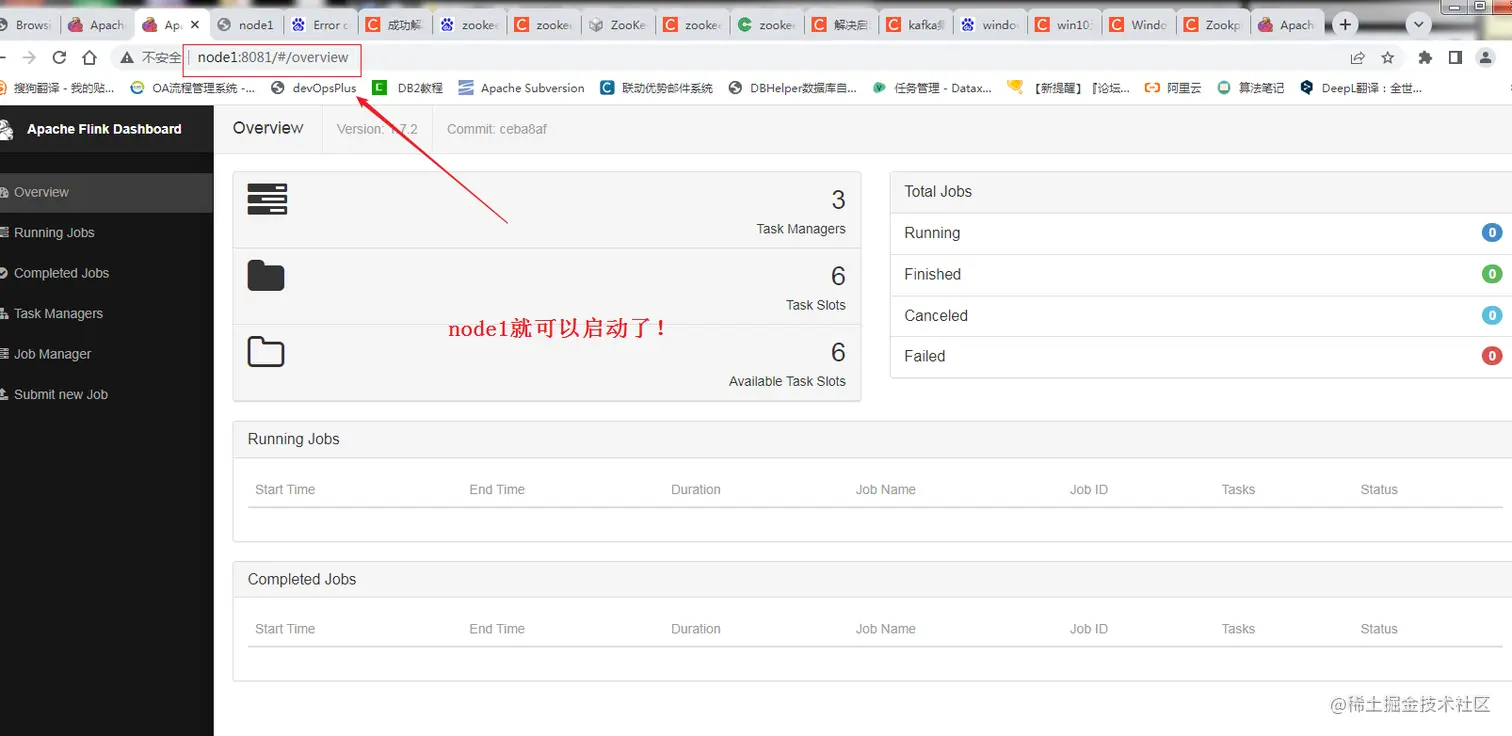This screenshot has width=1512, height=736.
Task: Click the 任务管理 - Datax bookmark icon
Action: coord(879,88)
